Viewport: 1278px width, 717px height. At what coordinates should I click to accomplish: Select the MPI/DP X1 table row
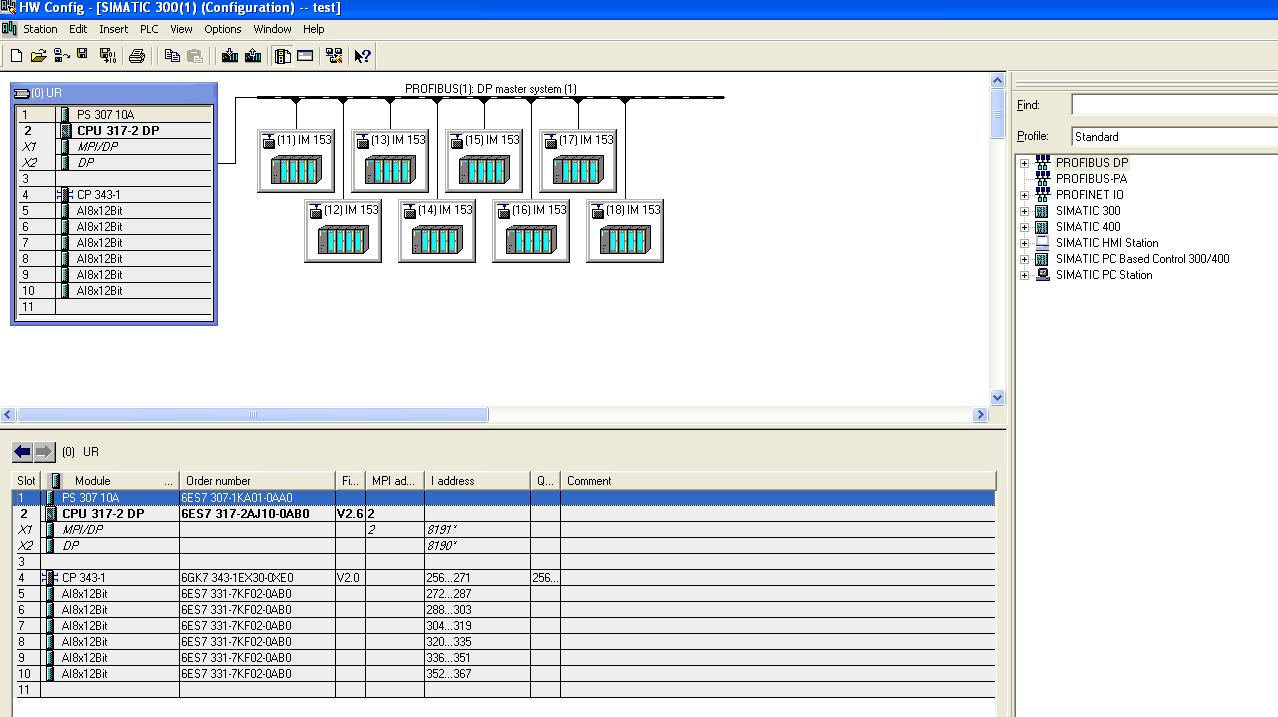click(x=504, y=530)
